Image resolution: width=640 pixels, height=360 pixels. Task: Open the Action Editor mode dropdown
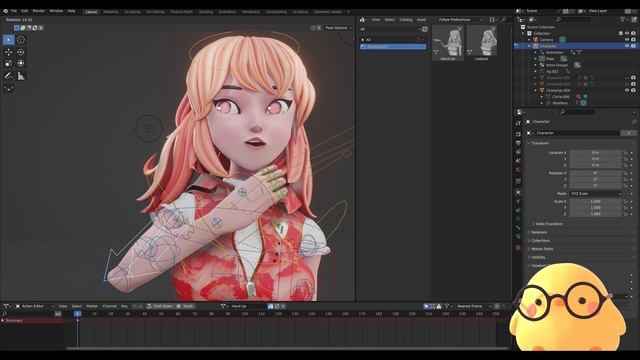35,306
